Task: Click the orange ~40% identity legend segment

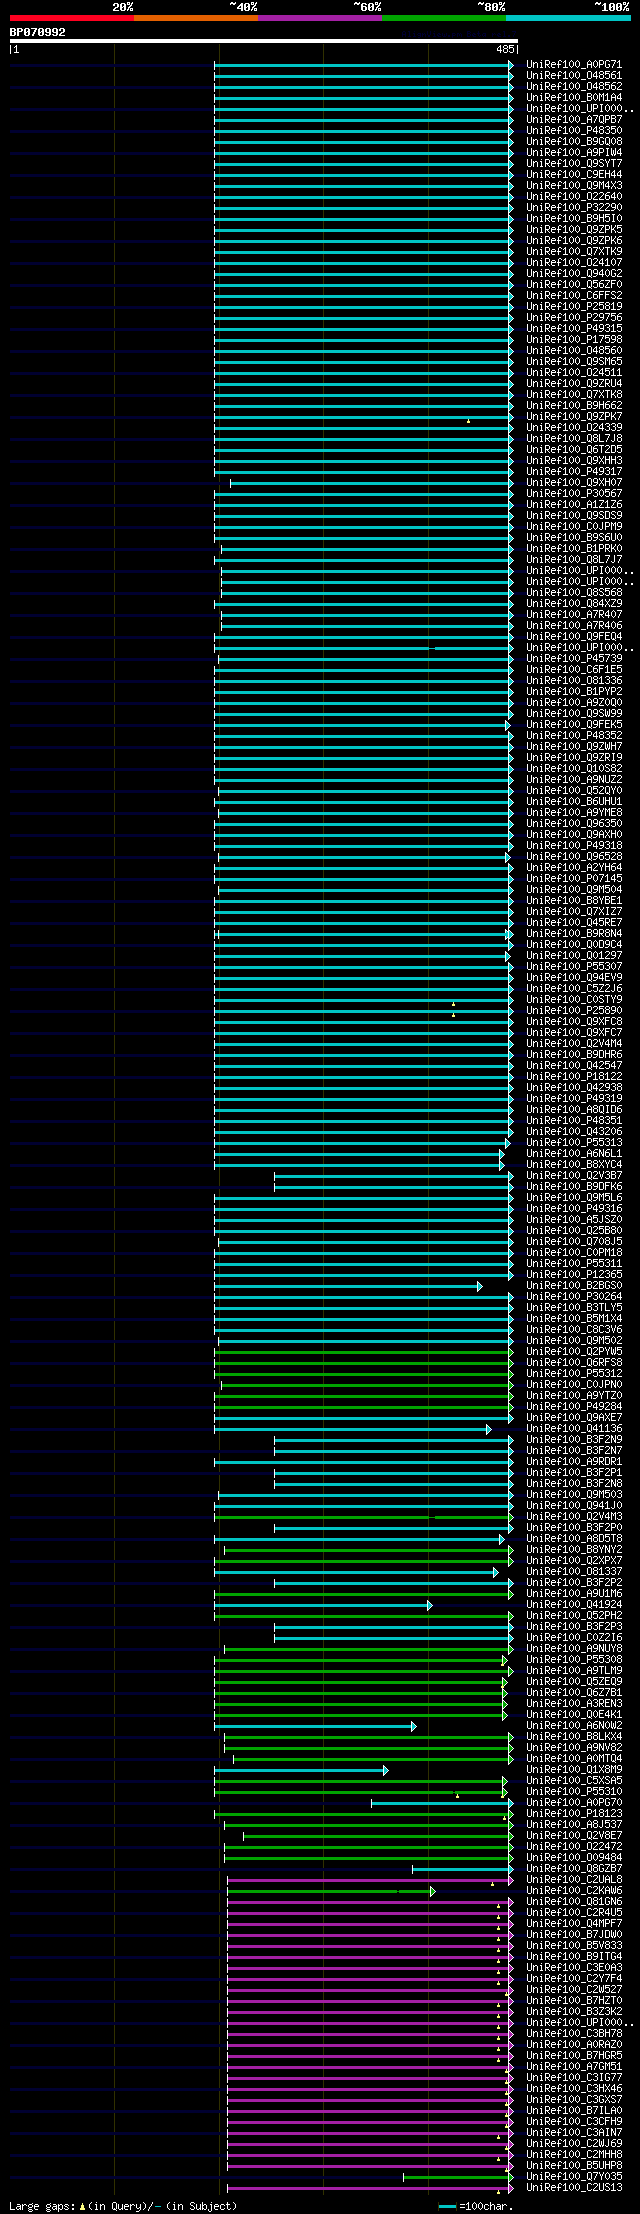Action: click(x=195, y=18)
